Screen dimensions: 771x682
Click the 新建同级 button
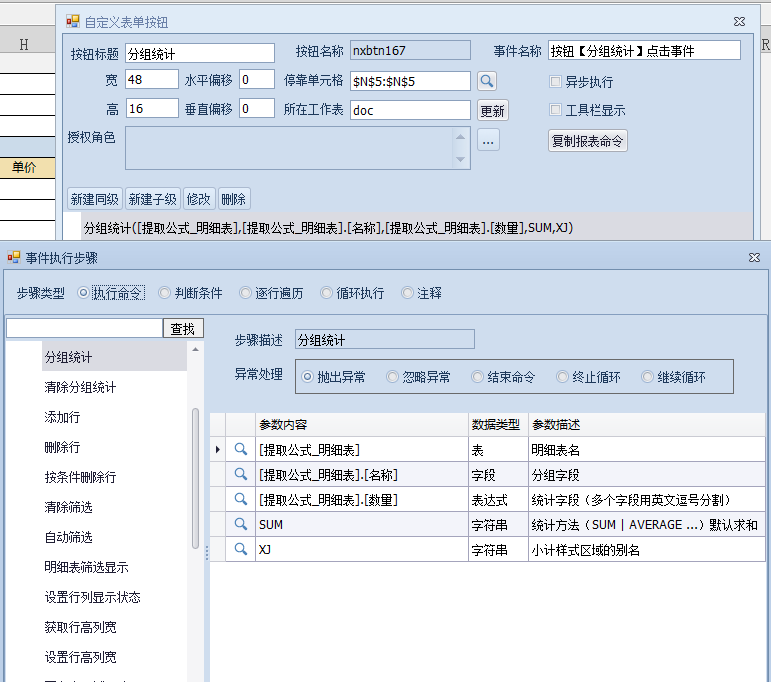pyautogui.click(x=94, y=199)
